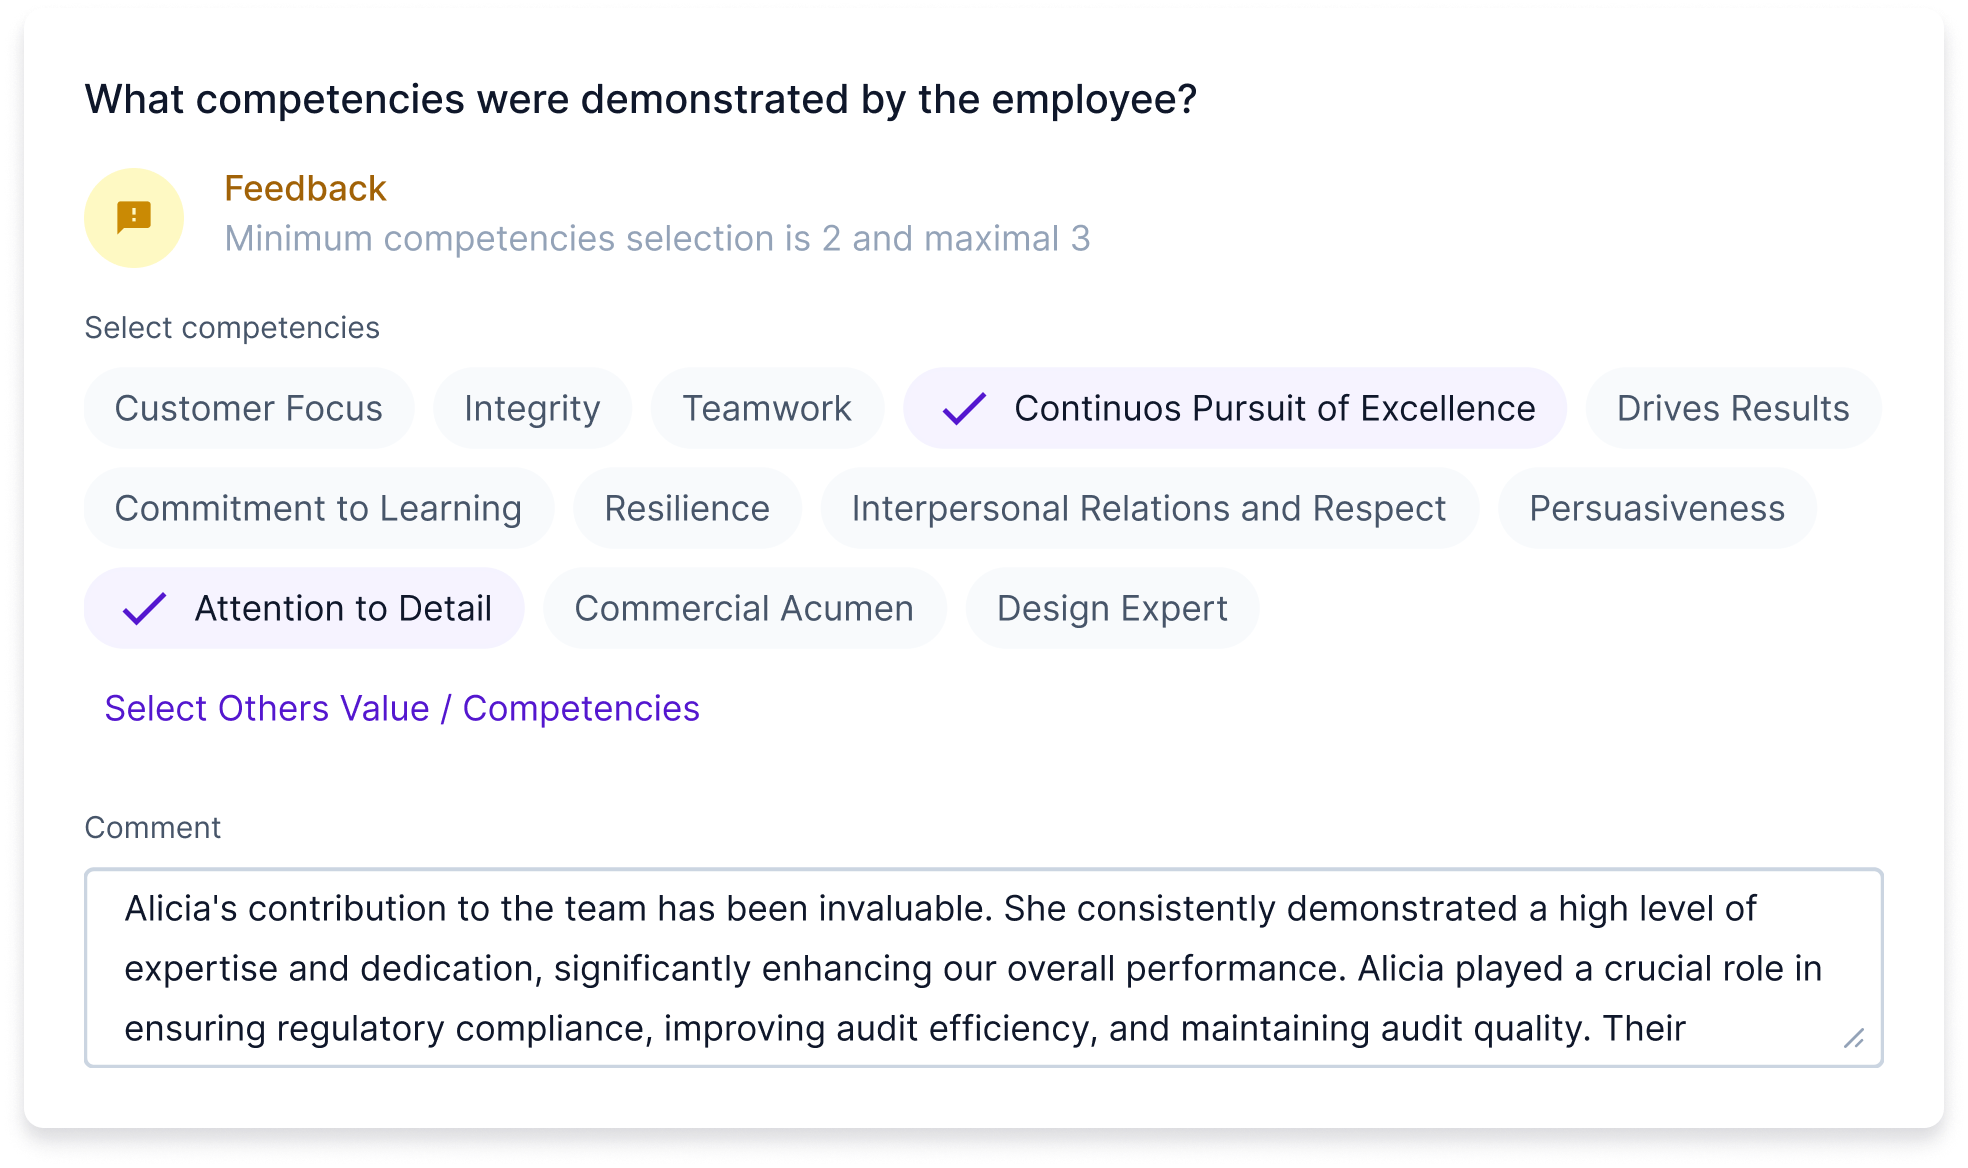Click the textarea resize handle
This screenshot has height=1168, width=1968.
click(x=1855, y=1037)
